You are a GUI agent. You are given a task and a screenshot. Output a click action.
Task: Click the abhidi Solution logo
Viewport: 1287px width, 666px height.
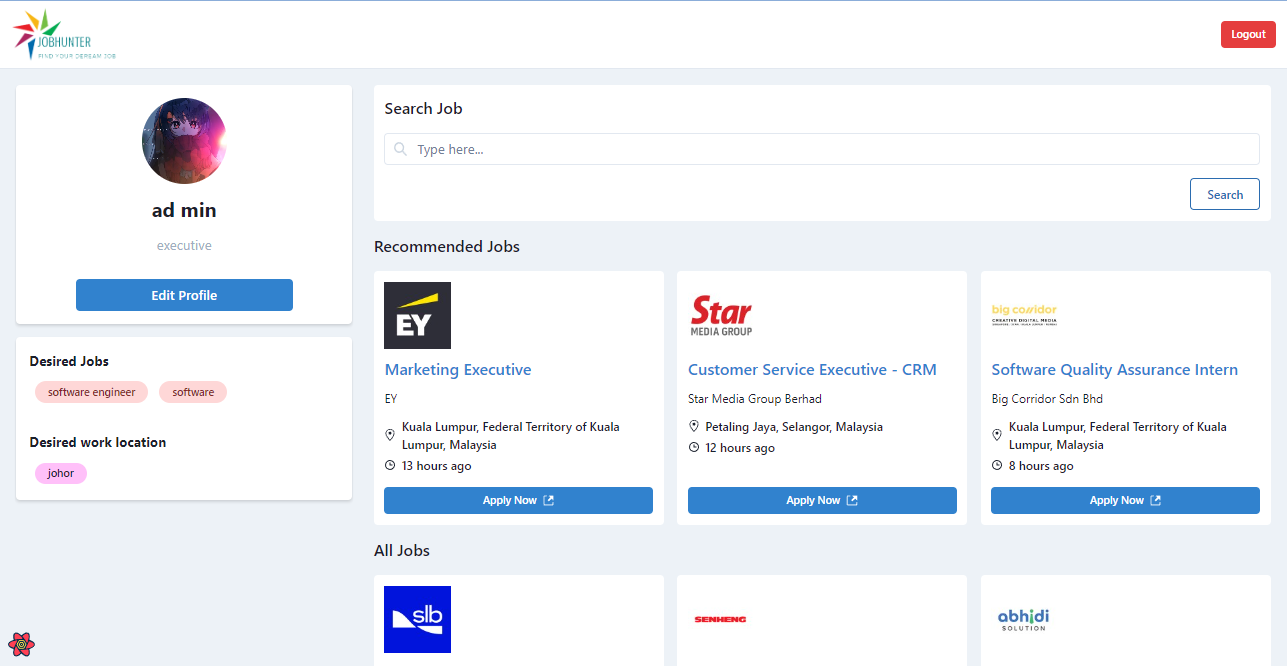click(1024, 619)
